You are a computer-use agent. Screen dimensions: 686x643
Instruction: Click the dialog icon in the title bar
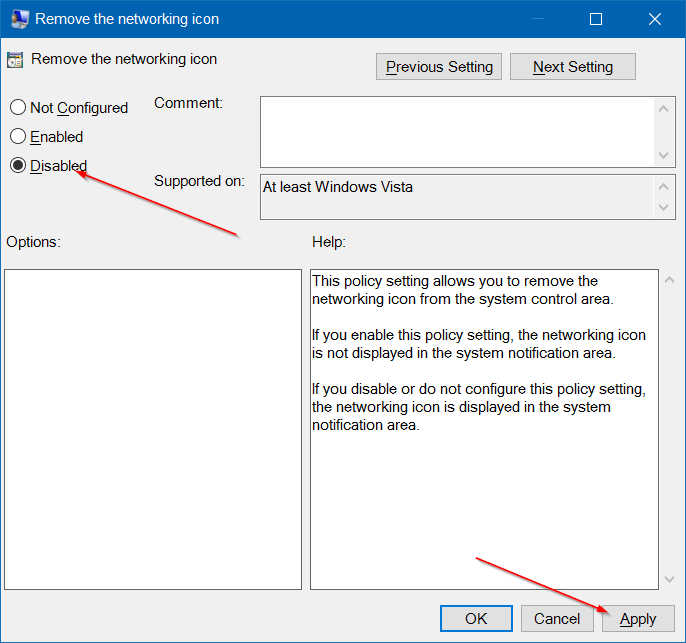(19, 19)
